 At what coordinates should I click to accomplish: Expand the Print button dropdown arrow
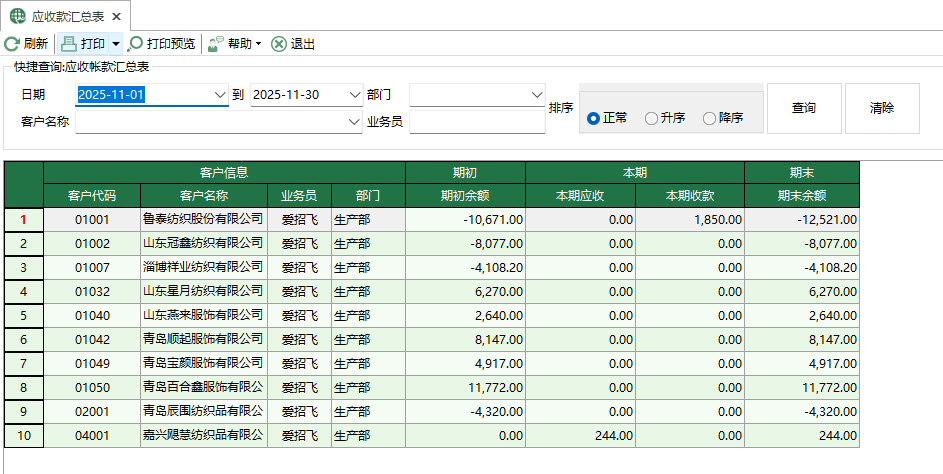(116, 44)
